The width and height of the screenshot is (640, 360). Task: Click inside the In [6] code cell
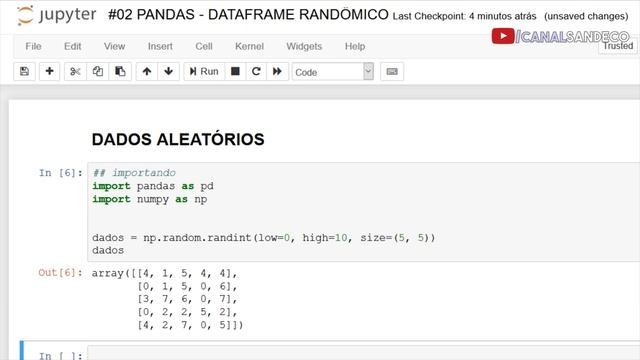[363, 211]
